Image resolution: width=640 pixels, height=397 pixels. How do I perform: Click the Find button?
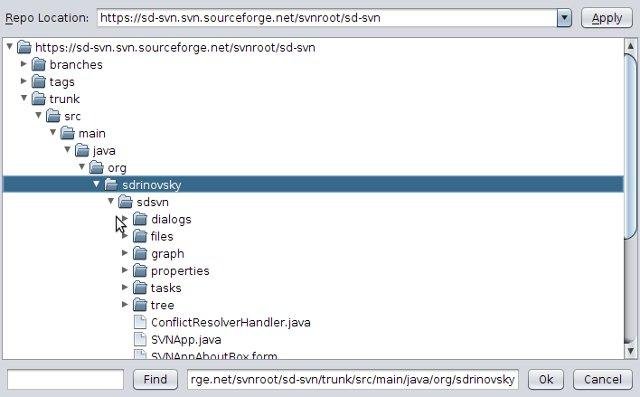coord(155,379)
